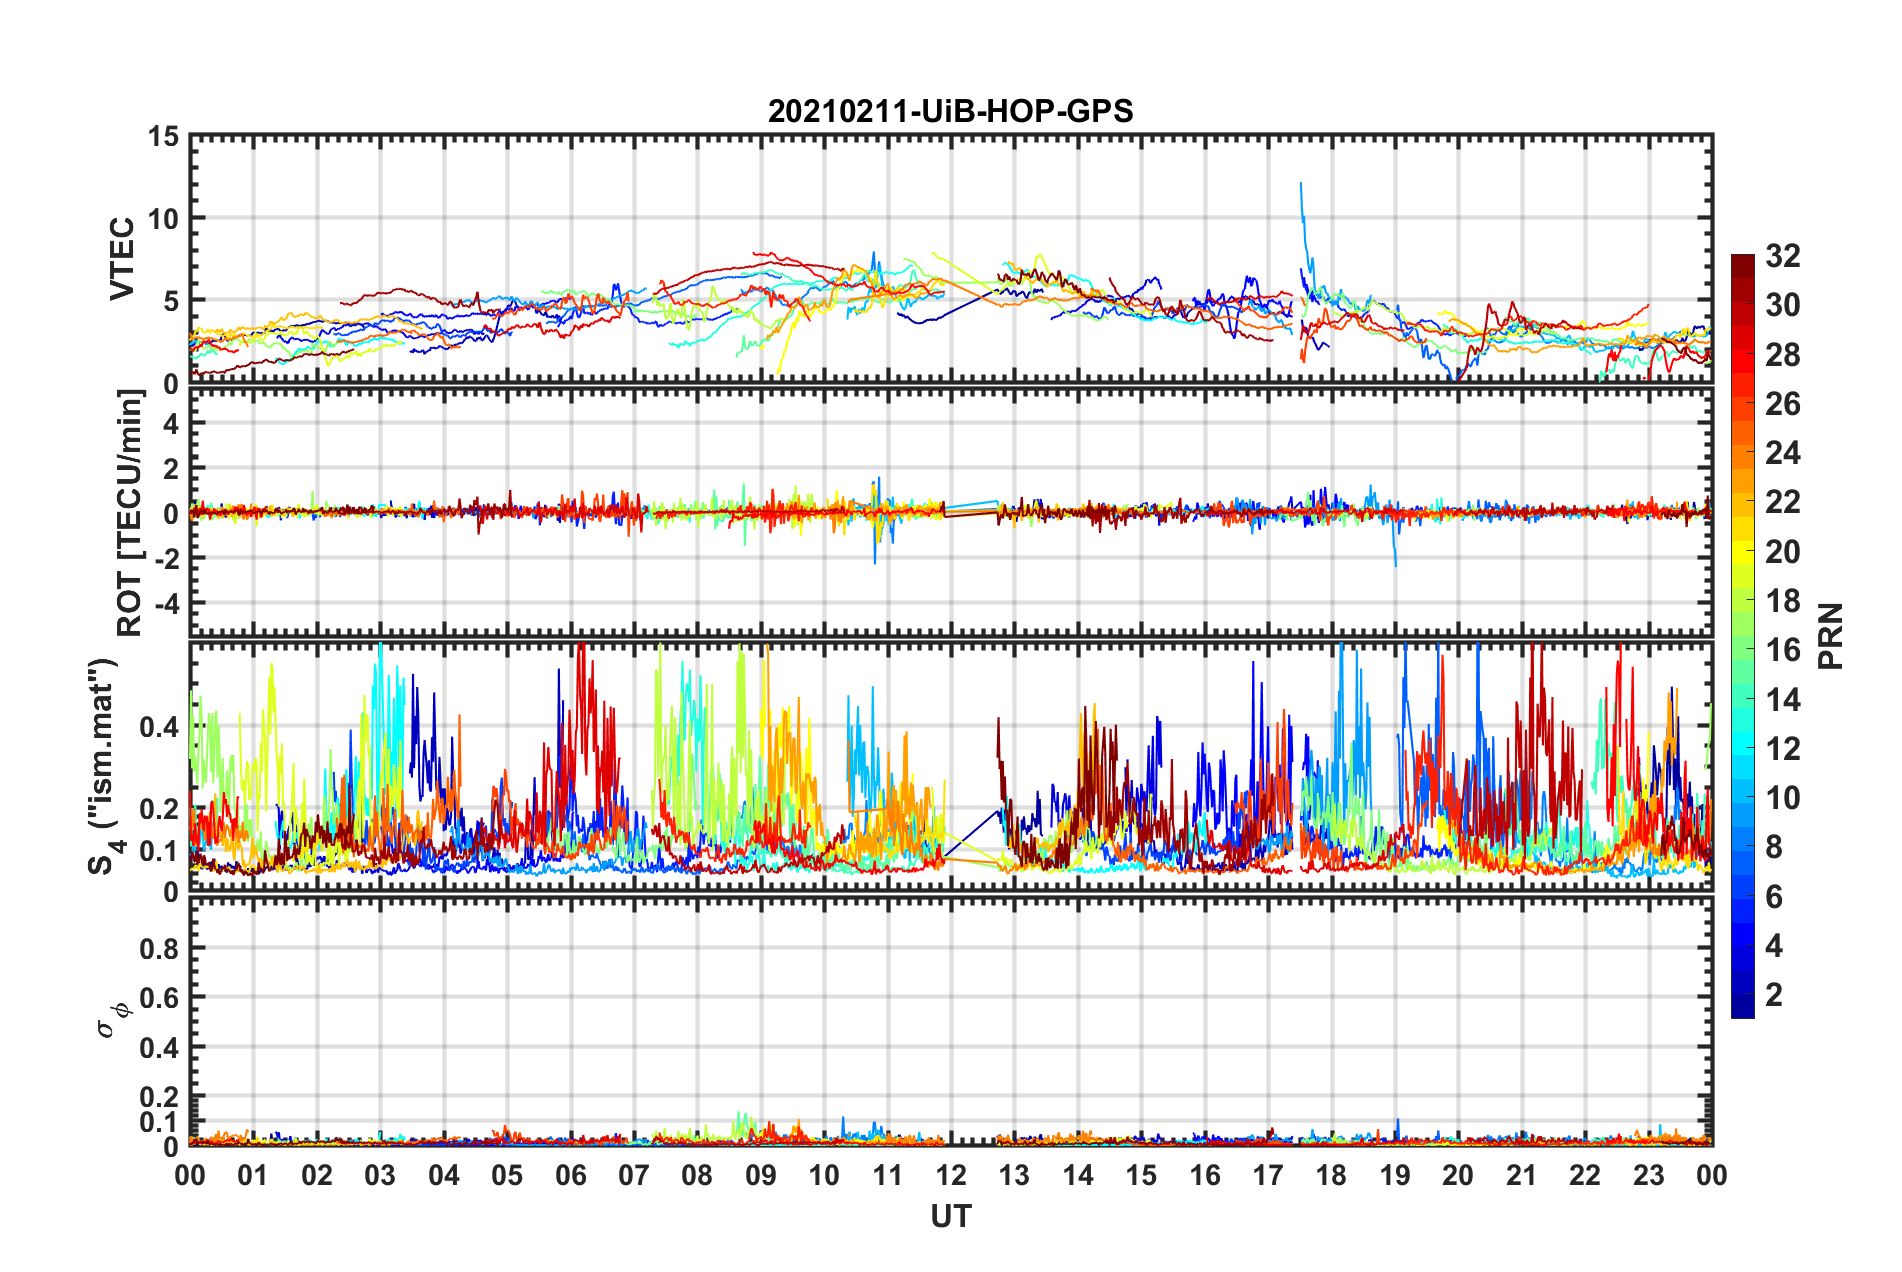The height and width of the screenshot is (1272, 1902).
Task: Click the 12 tick on the UT axis
Action: click(951, 1175)
